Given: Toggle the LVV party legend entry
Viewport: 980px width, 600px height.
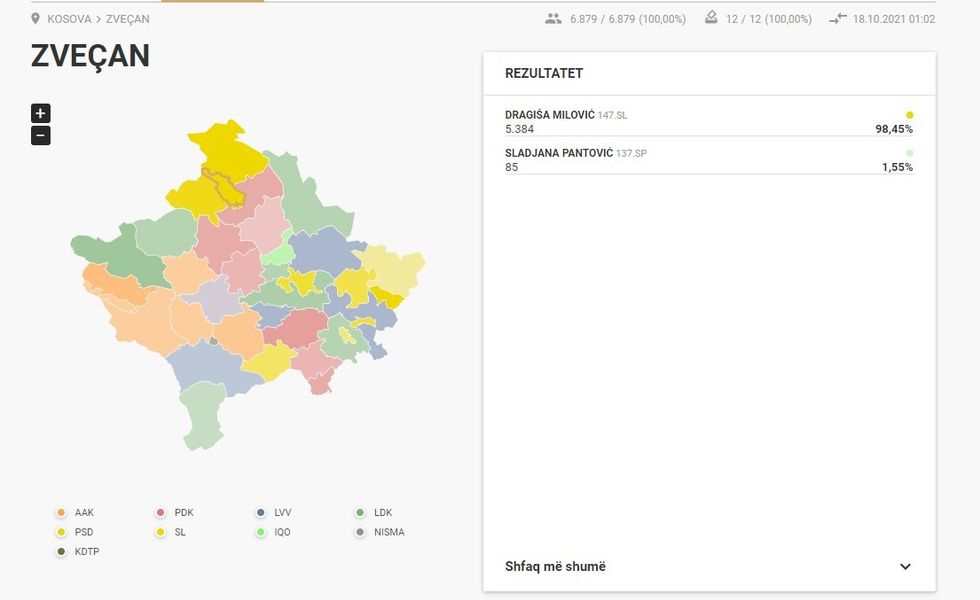Looking at the screenshot, I should click(x=275, y=513).
